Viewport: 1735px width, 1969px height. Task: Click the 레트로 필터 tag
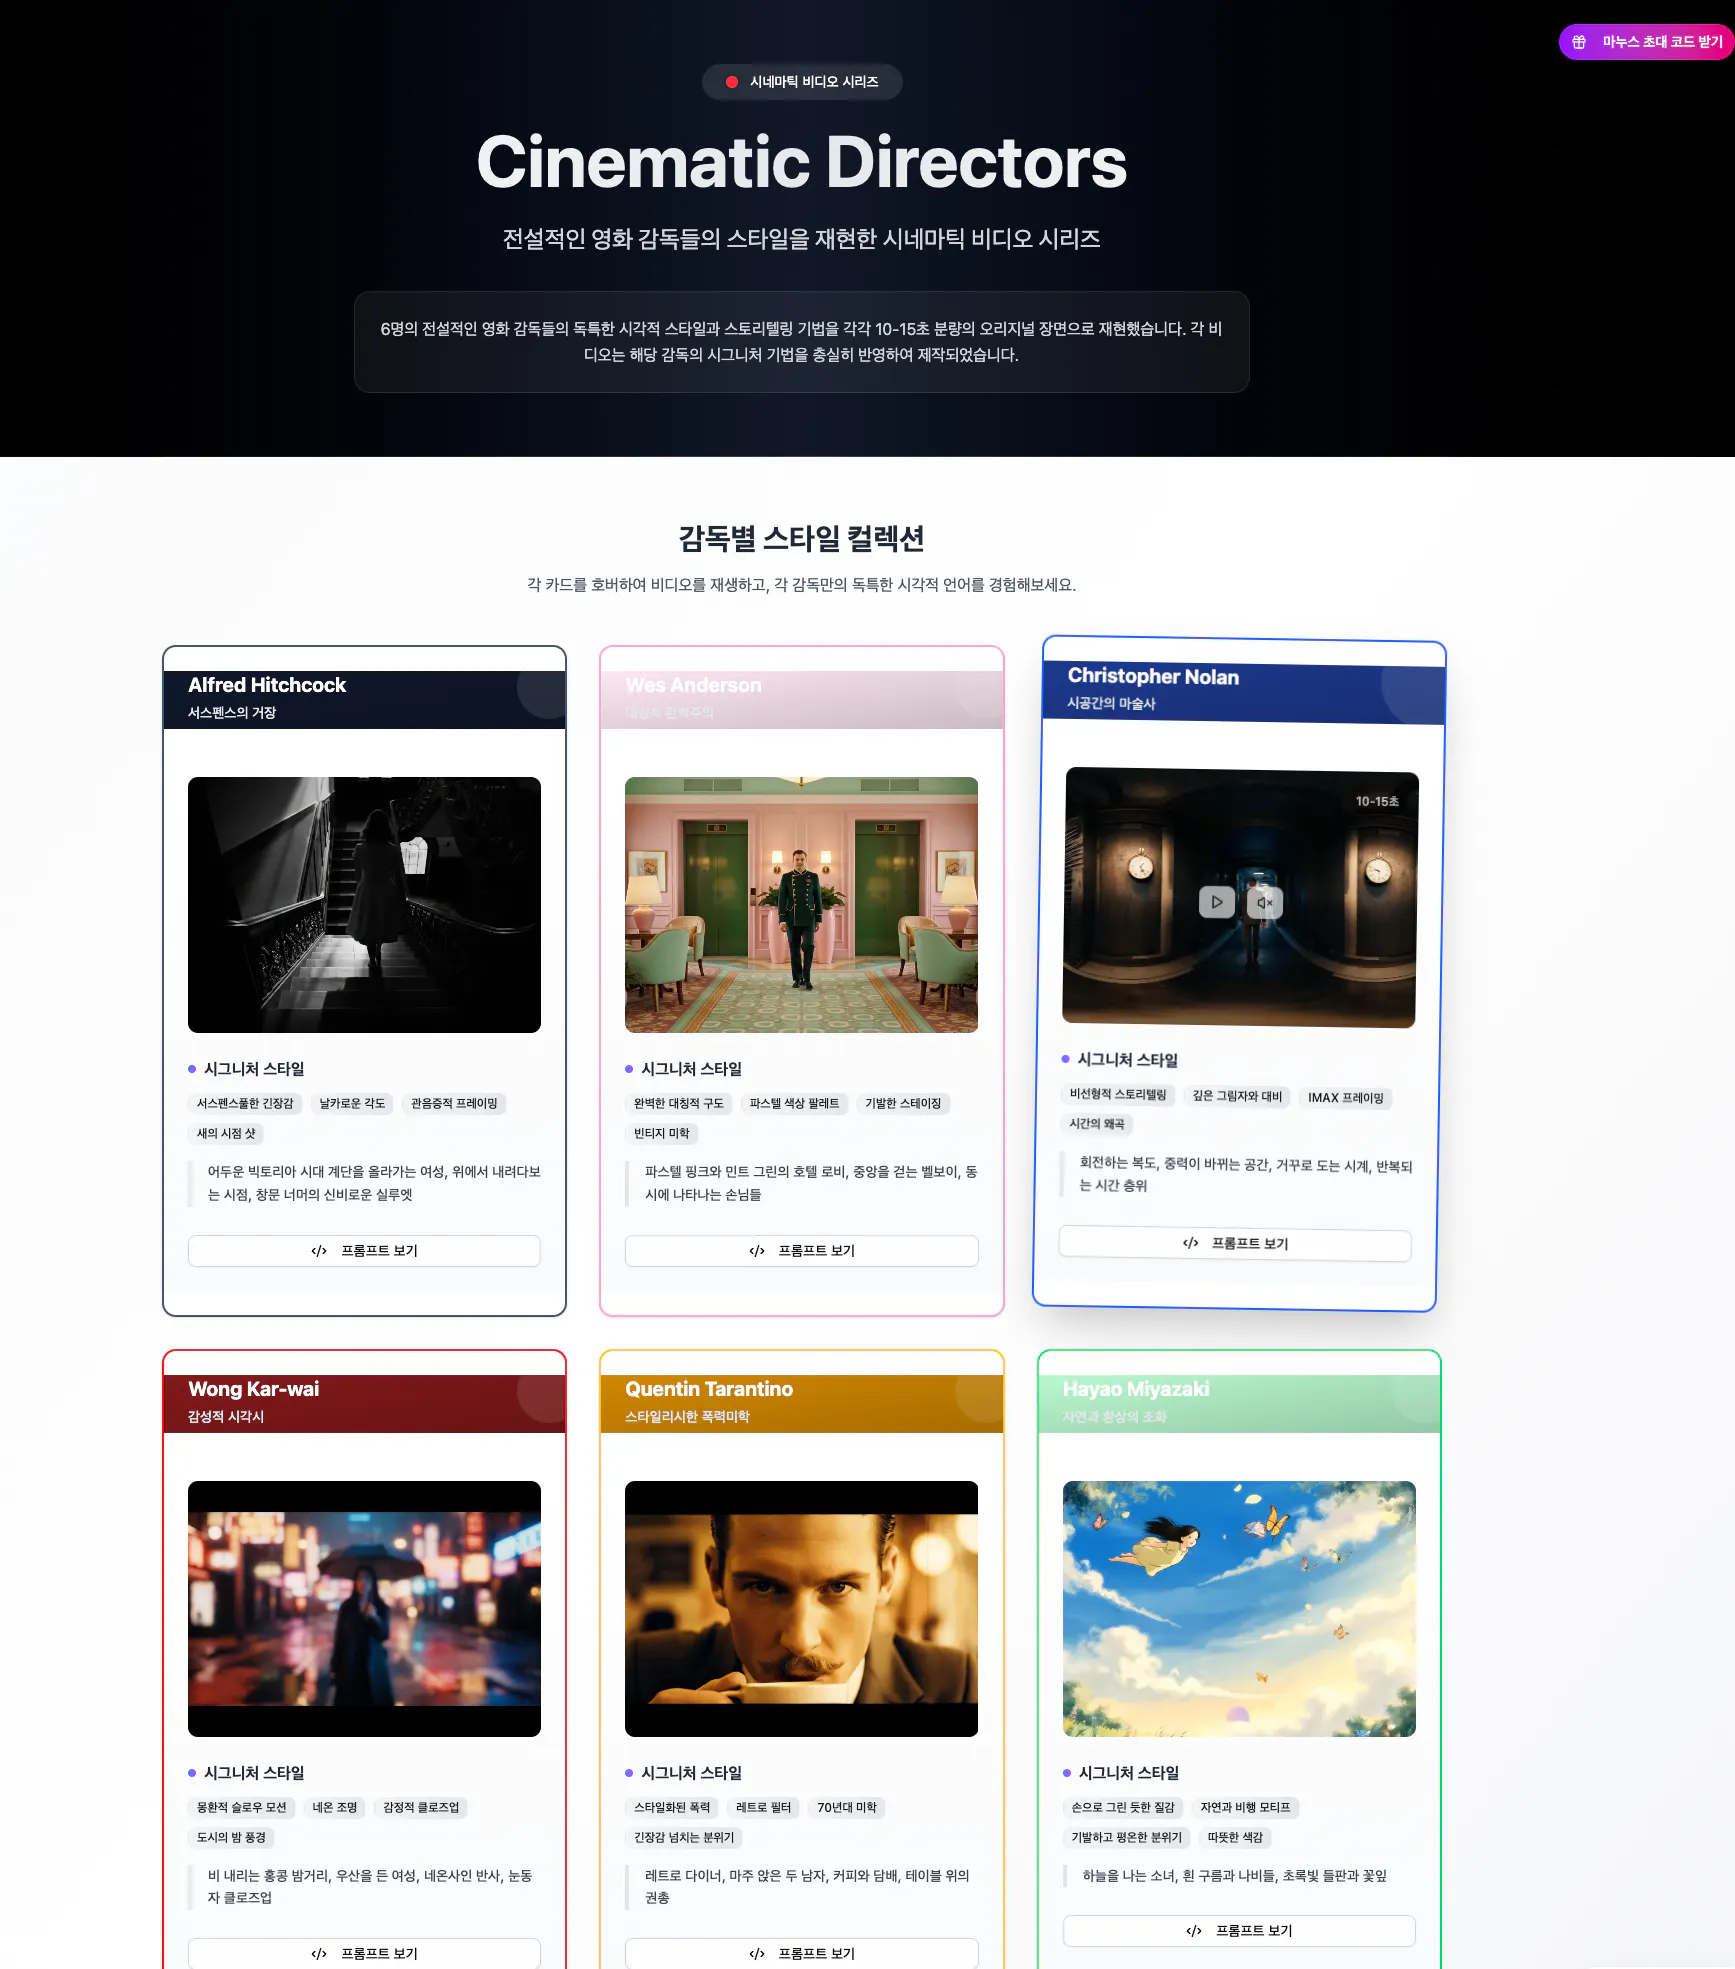coord(764,1808)
